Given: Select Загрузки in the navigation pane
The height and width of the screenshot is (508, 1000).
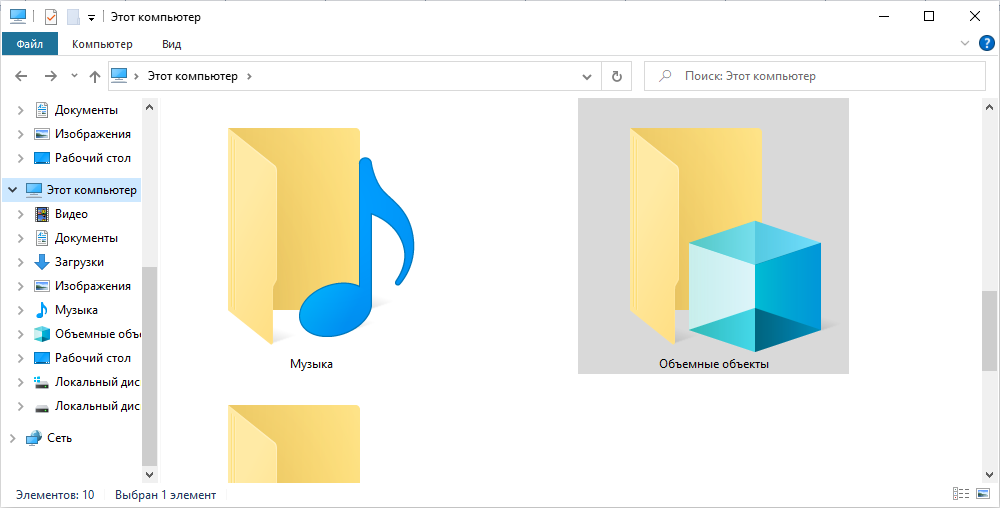Looking at the screenshot, I should pyautogui.click(x=79, y=262).
